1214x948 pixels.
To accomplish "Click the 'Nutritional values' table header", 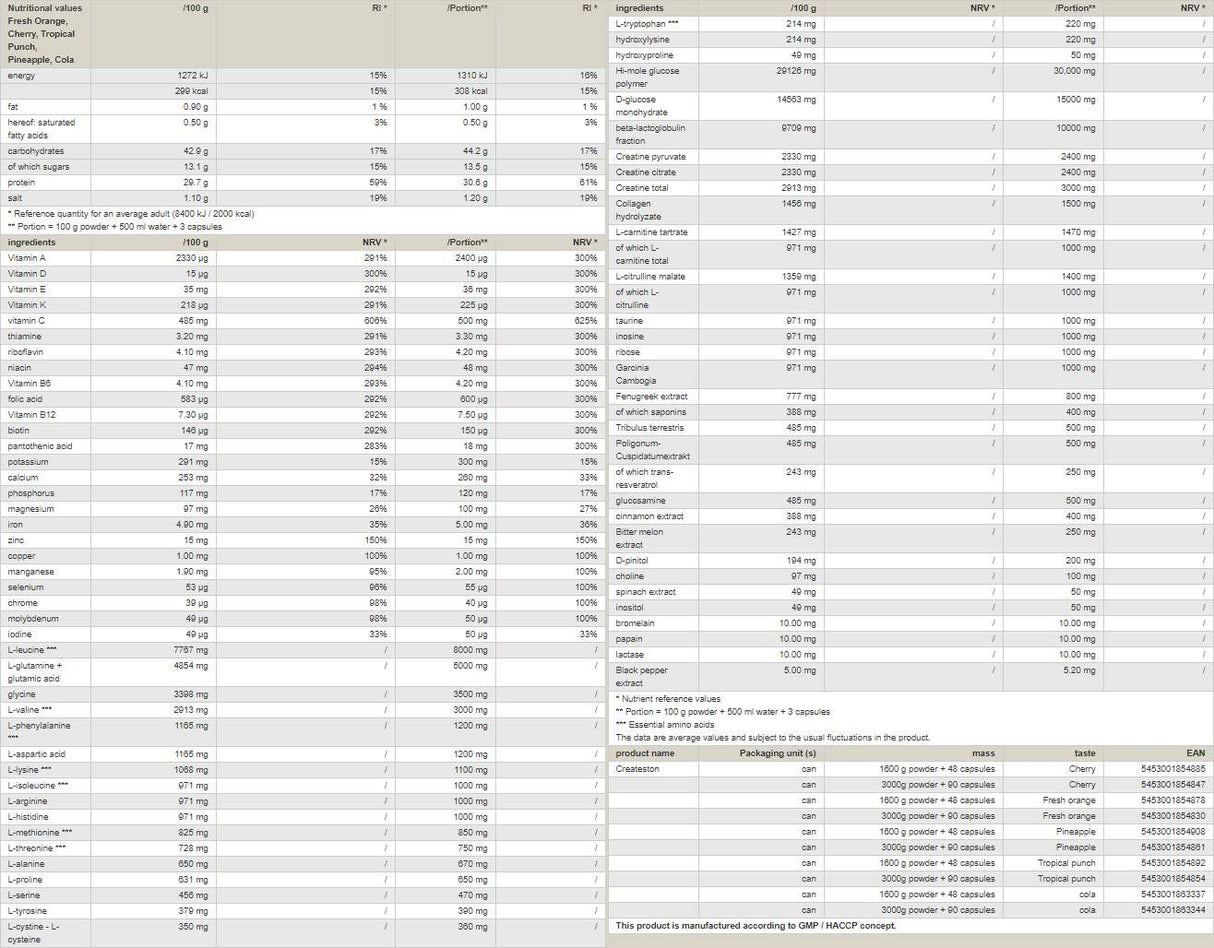I will coord(45,8).
